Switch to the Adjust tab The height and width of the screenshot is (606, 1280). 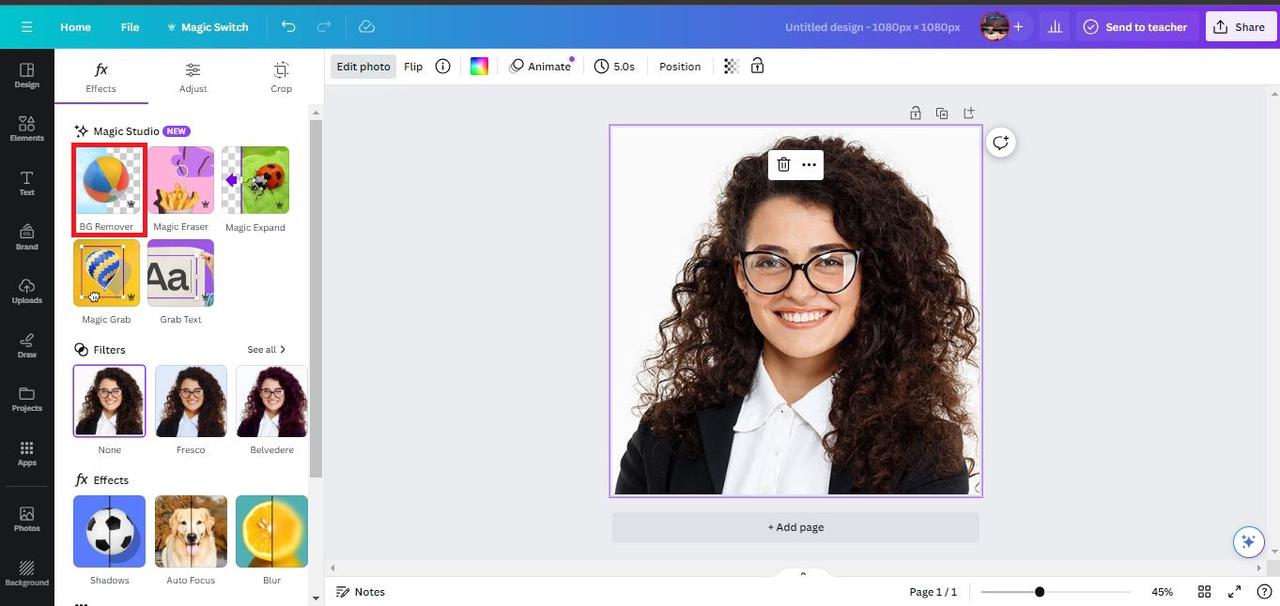193,77
